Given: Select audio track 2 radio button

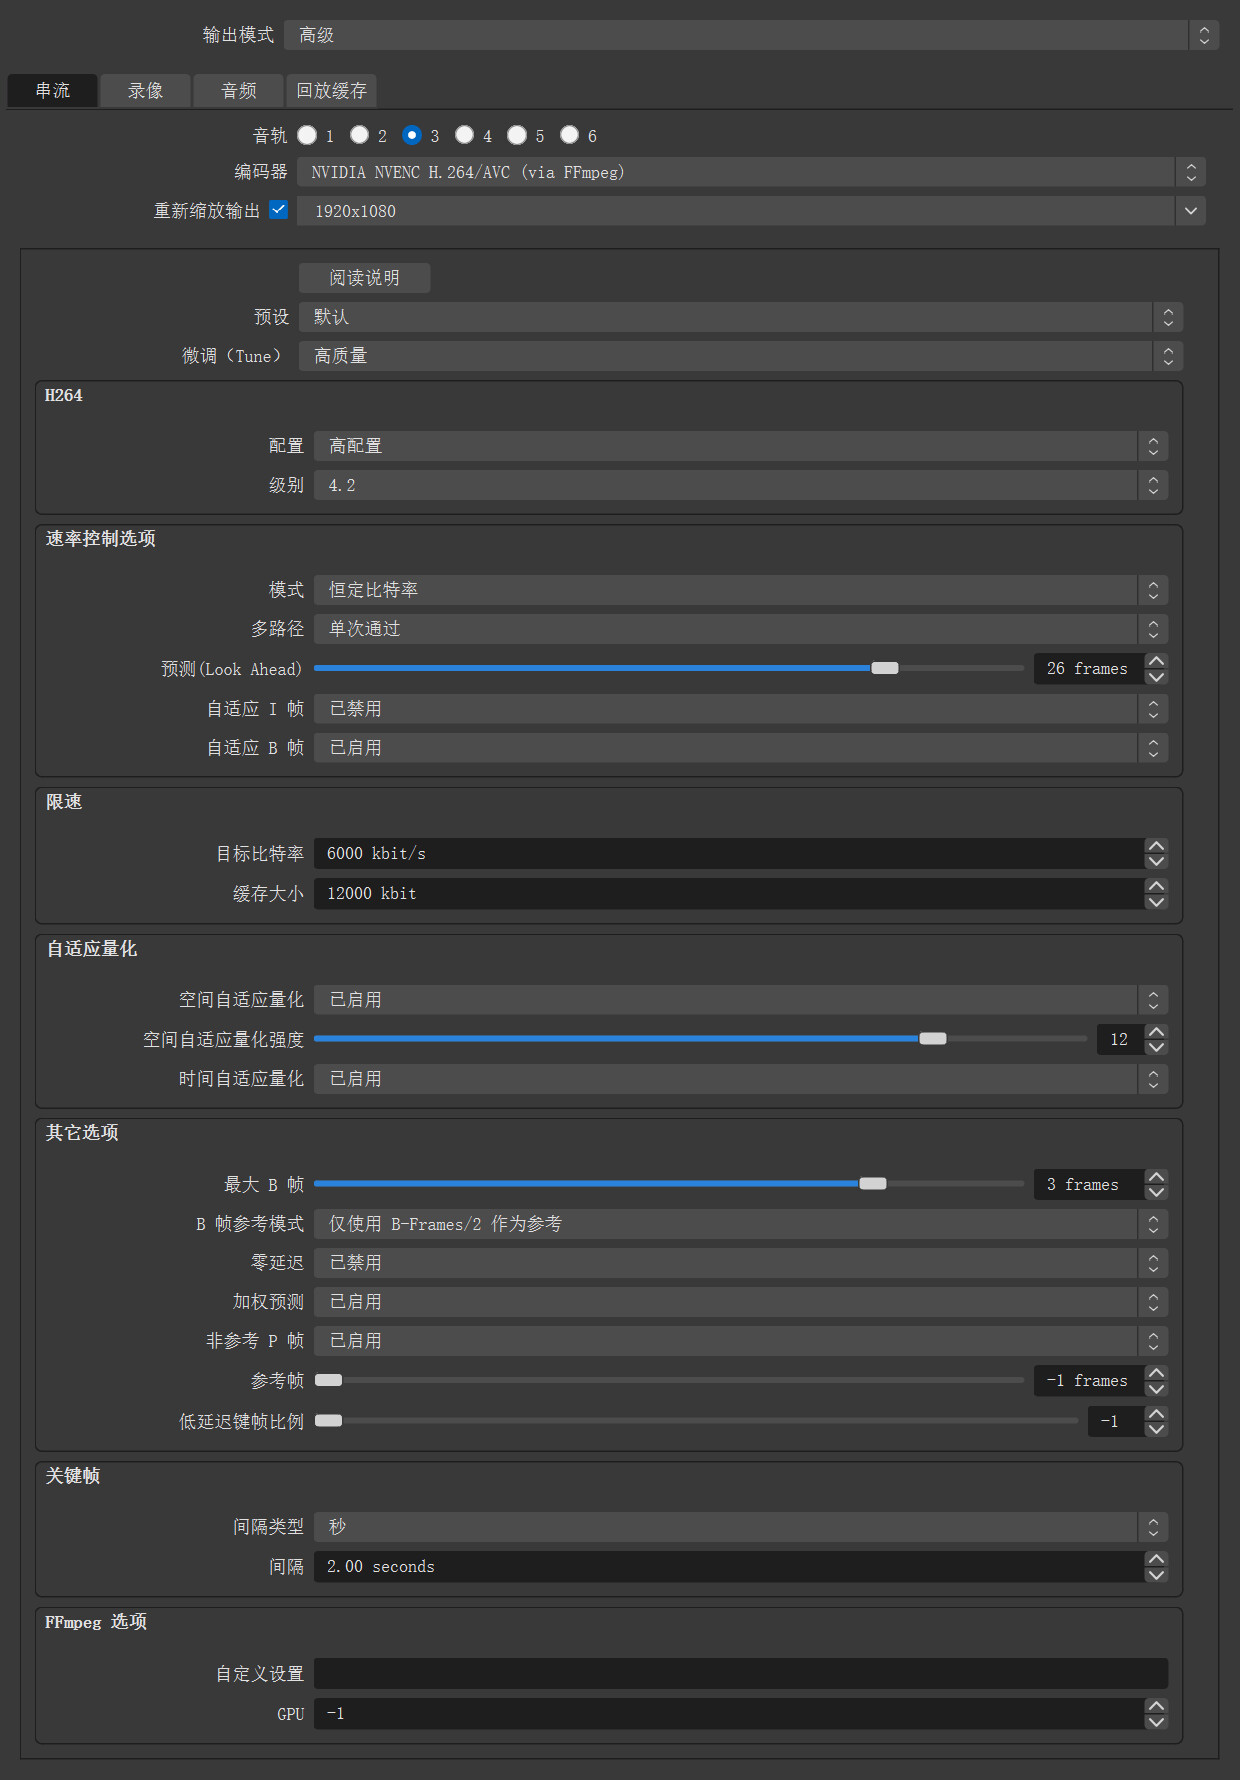Looking at the screenshot, I should (359, 135).
